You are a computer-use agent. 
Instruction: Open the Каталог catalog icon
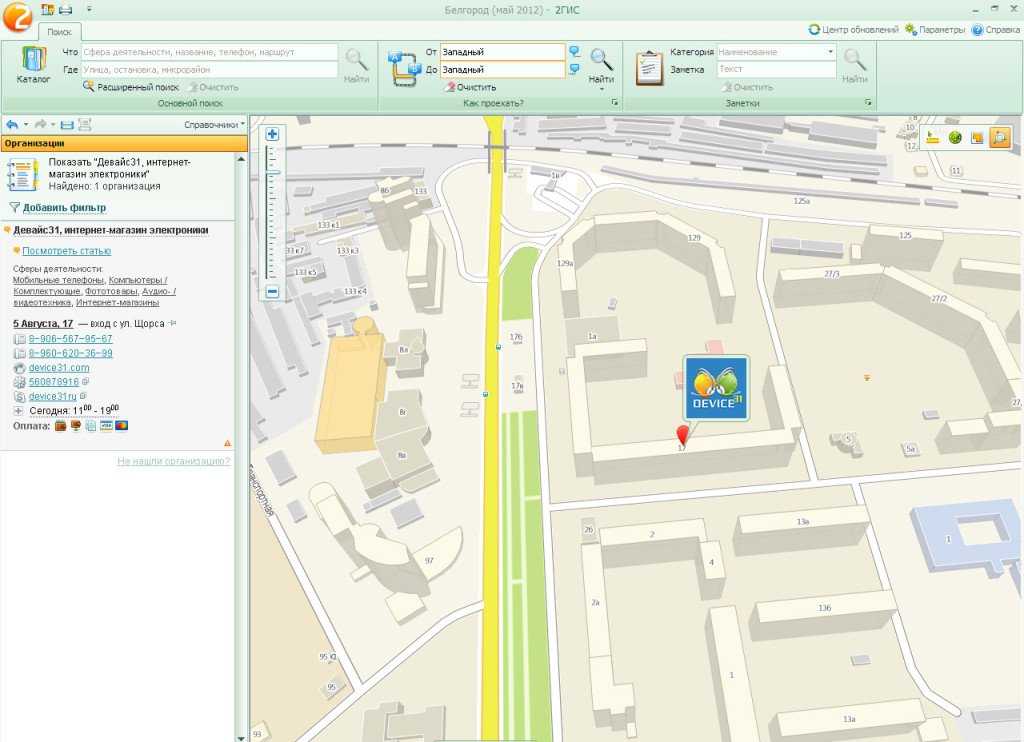click(33, 65)
